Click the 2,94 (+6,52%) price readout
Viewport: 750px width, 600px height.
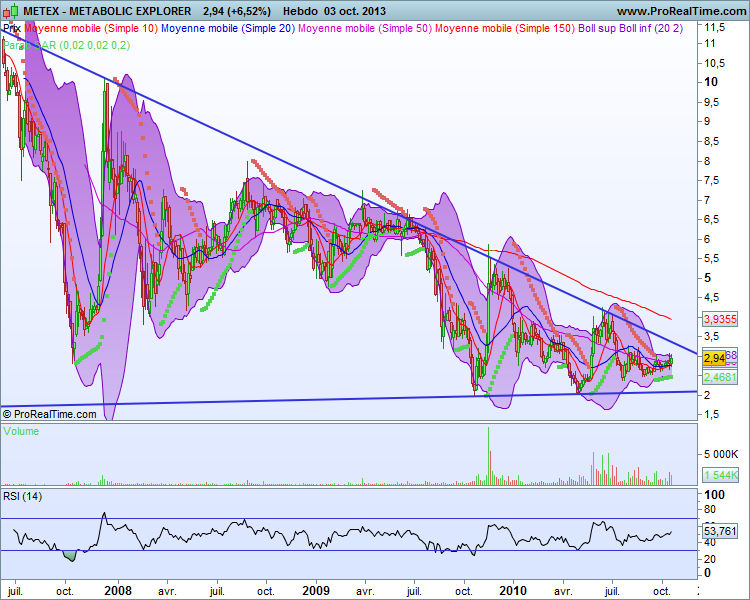[236, 11]
